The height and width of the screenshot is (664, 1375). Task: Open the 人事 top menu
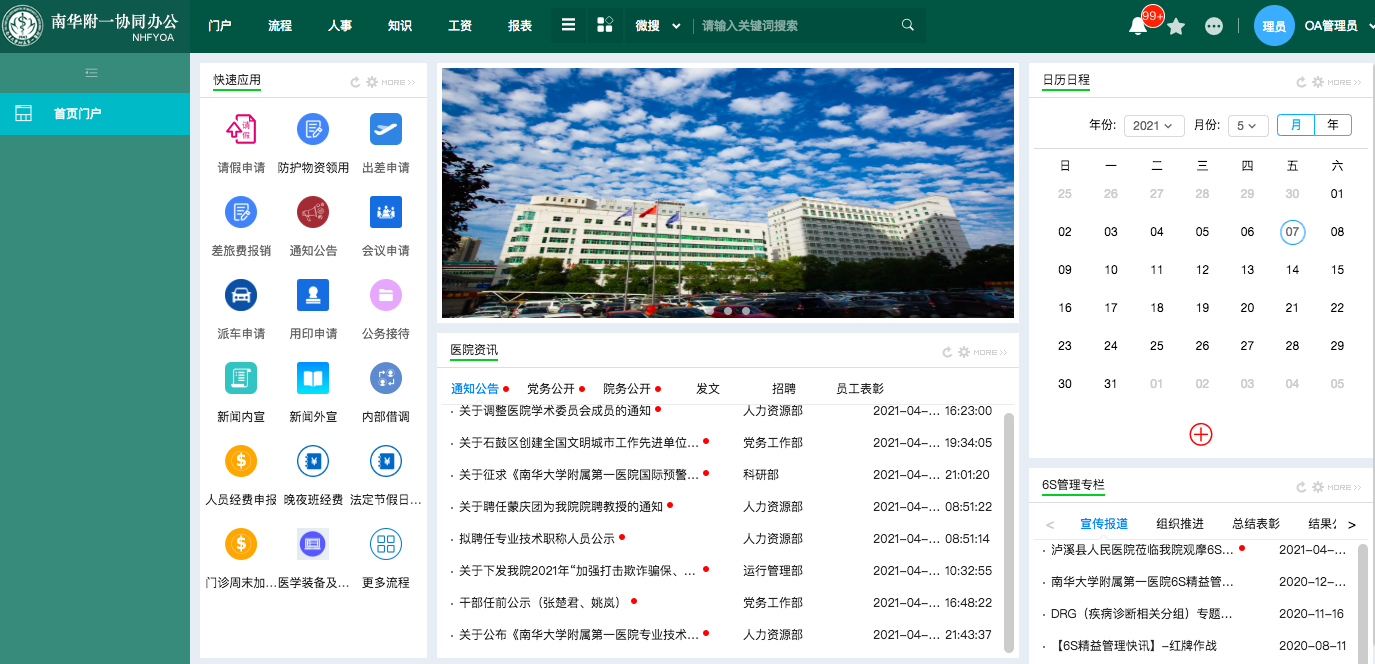click(340, 26)
